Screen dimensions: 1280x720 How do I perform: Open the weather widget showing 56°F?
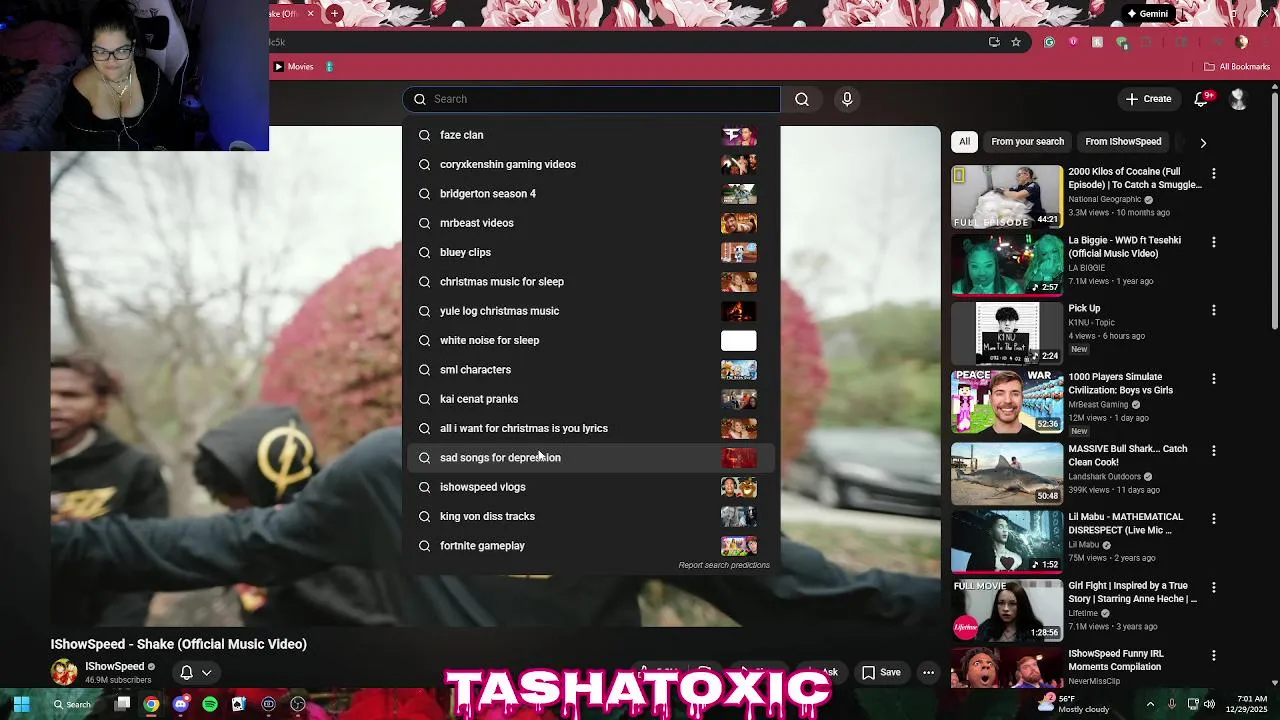click(1073, 704)
